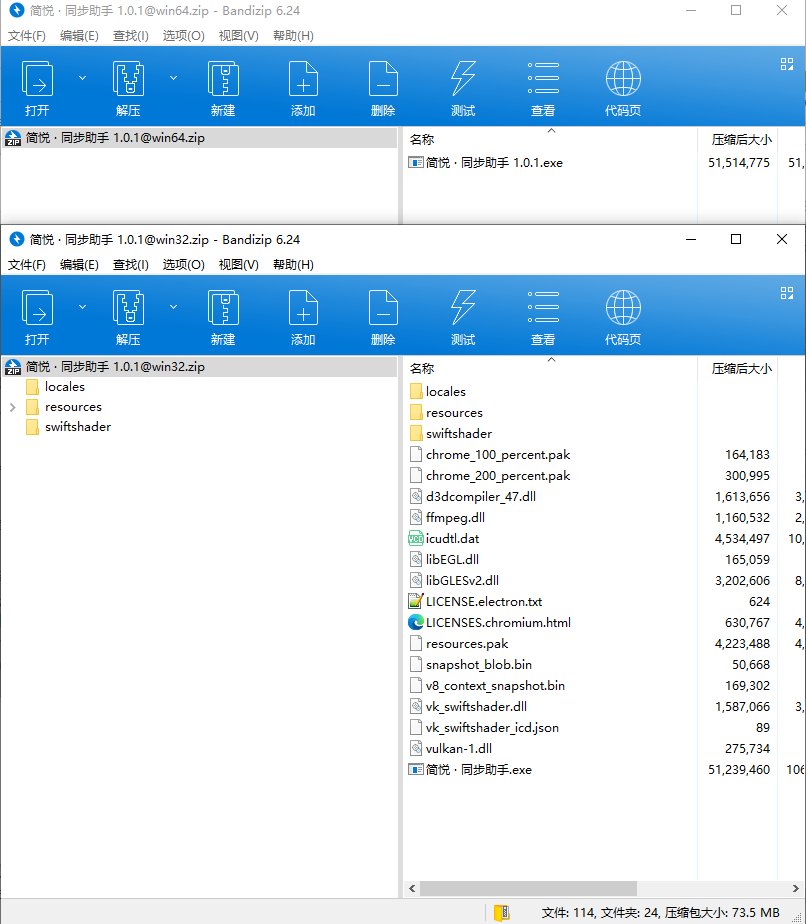Open 编辑(E) menu in win32 window
Viewport: 806px width, 924px height.
[79, 265]
